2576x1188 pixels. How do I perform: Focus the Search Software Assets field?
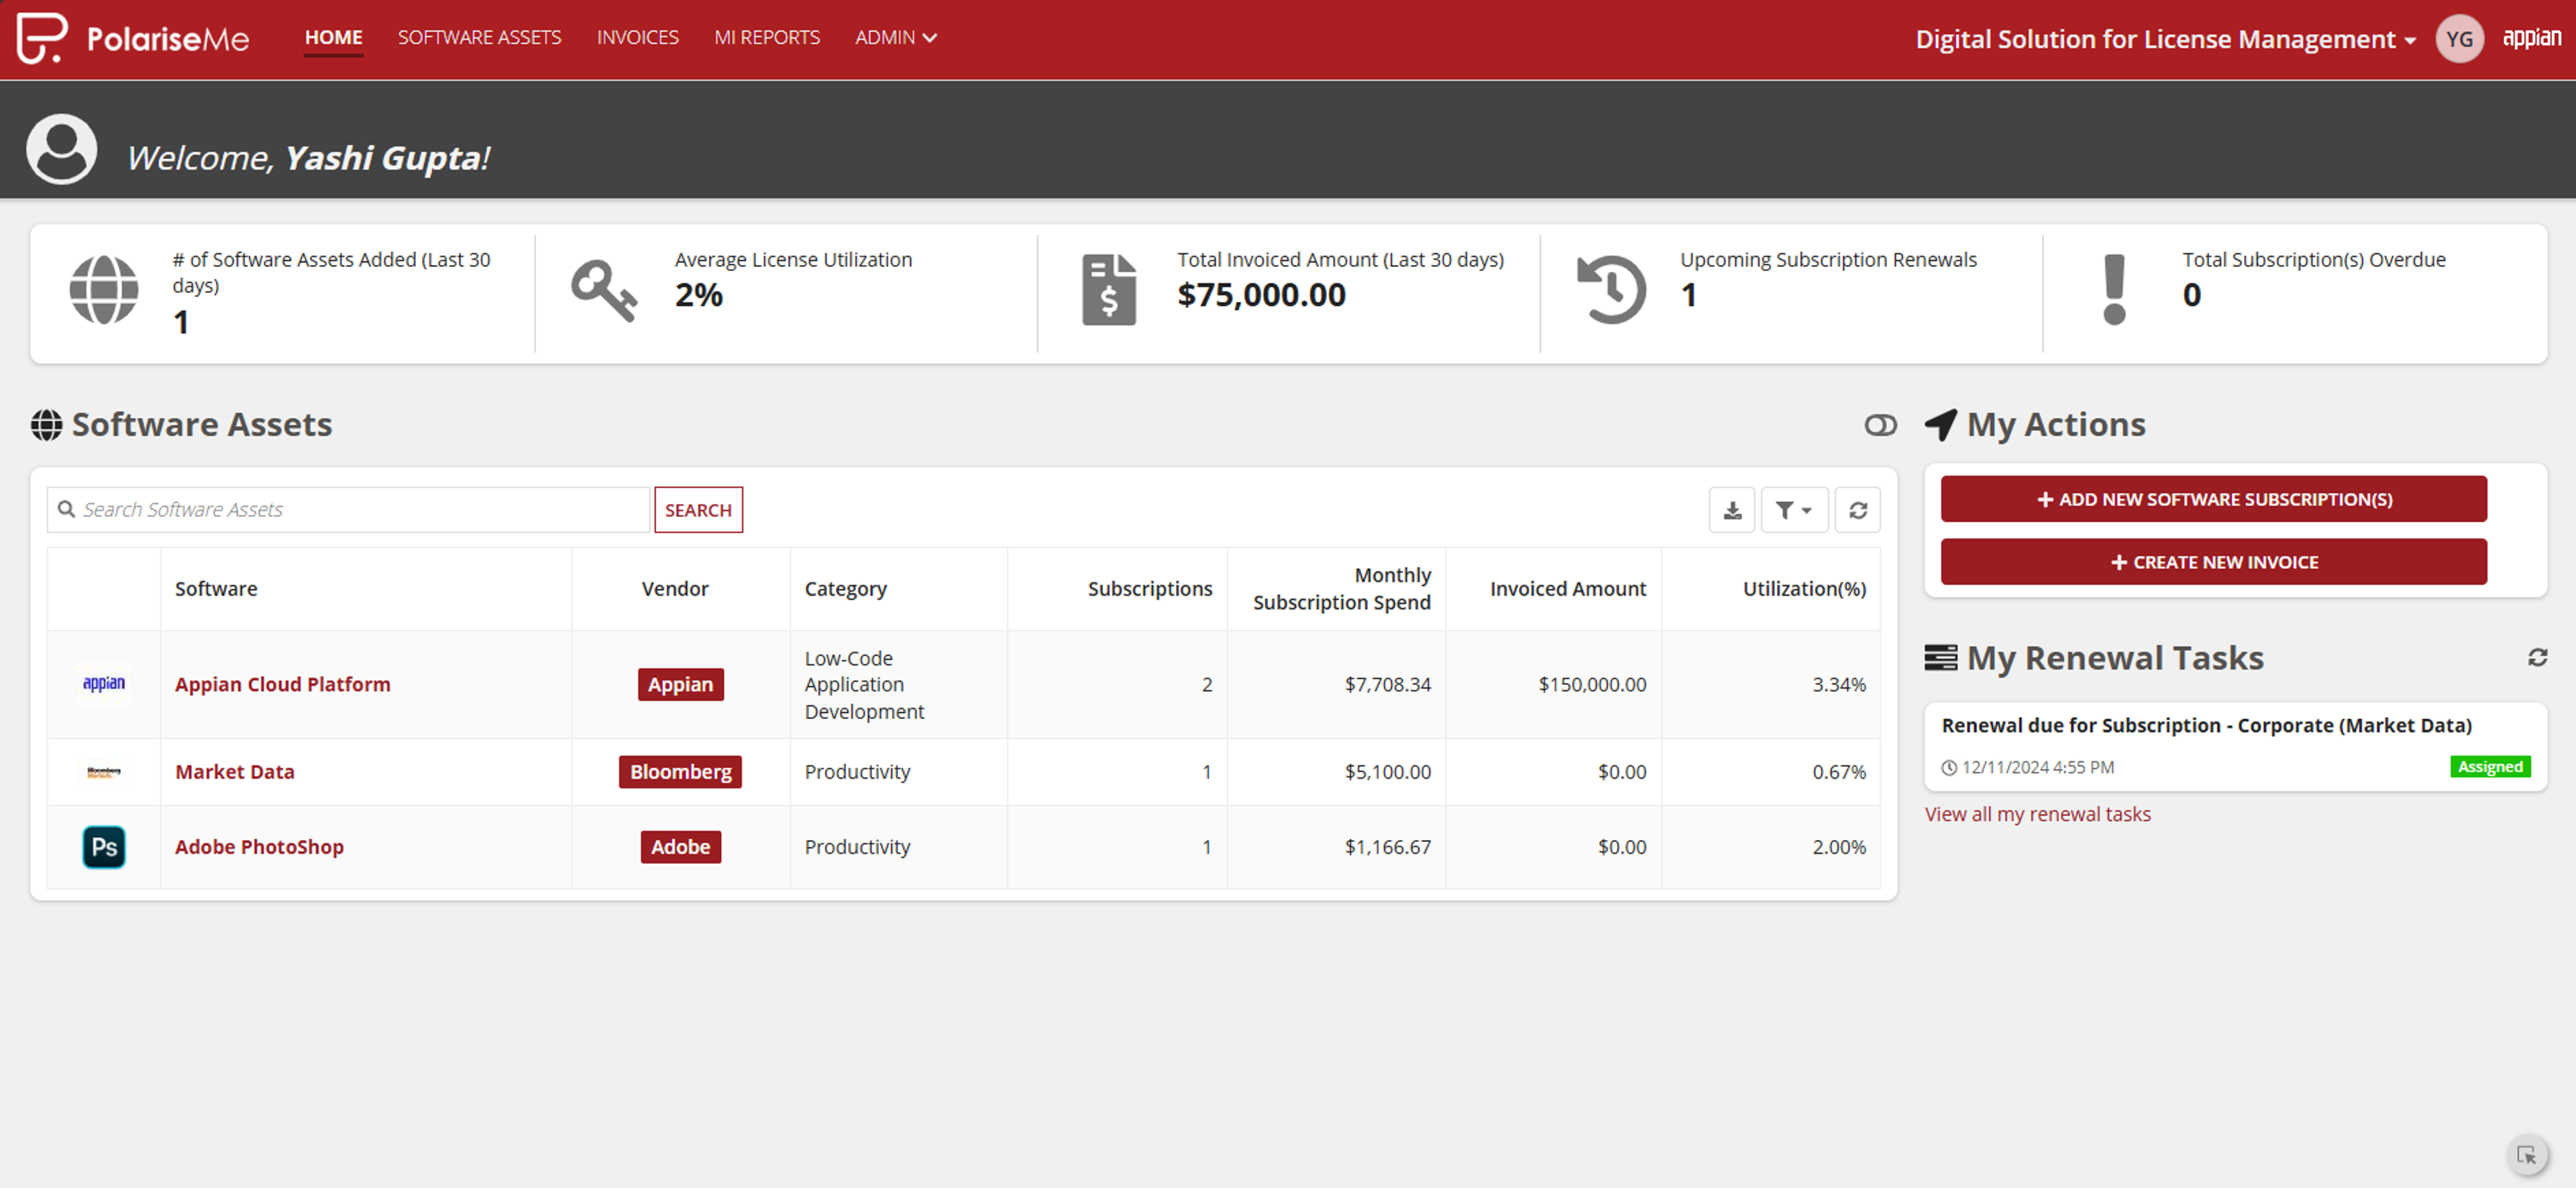pyautogui.click(x=348, y=510)
